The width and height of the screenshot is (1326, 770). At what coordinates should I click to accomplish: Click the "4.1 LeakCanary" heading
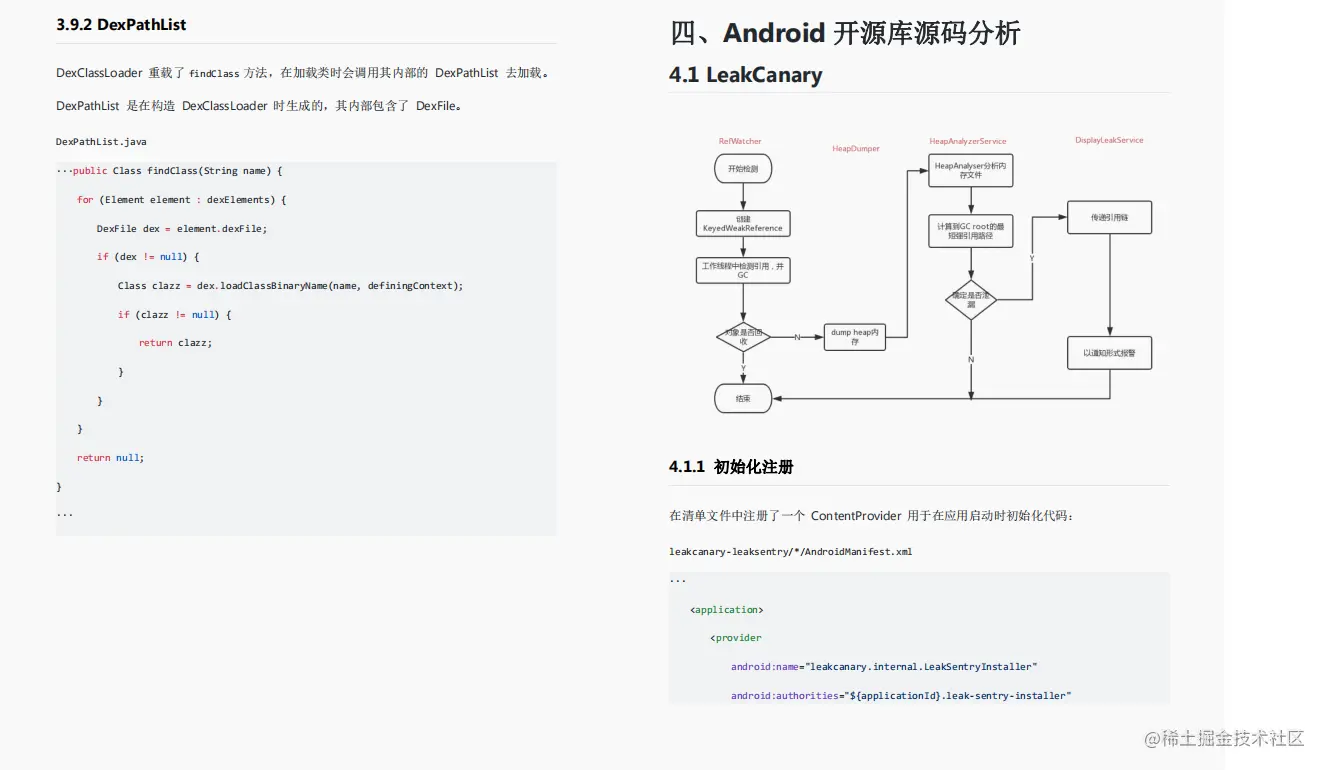746,75
